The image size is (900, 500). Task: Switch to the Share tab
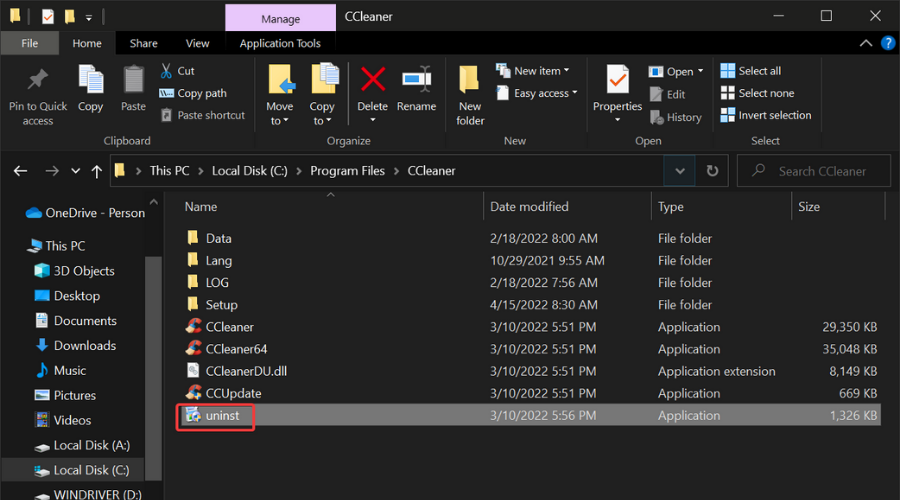point(143,43)
